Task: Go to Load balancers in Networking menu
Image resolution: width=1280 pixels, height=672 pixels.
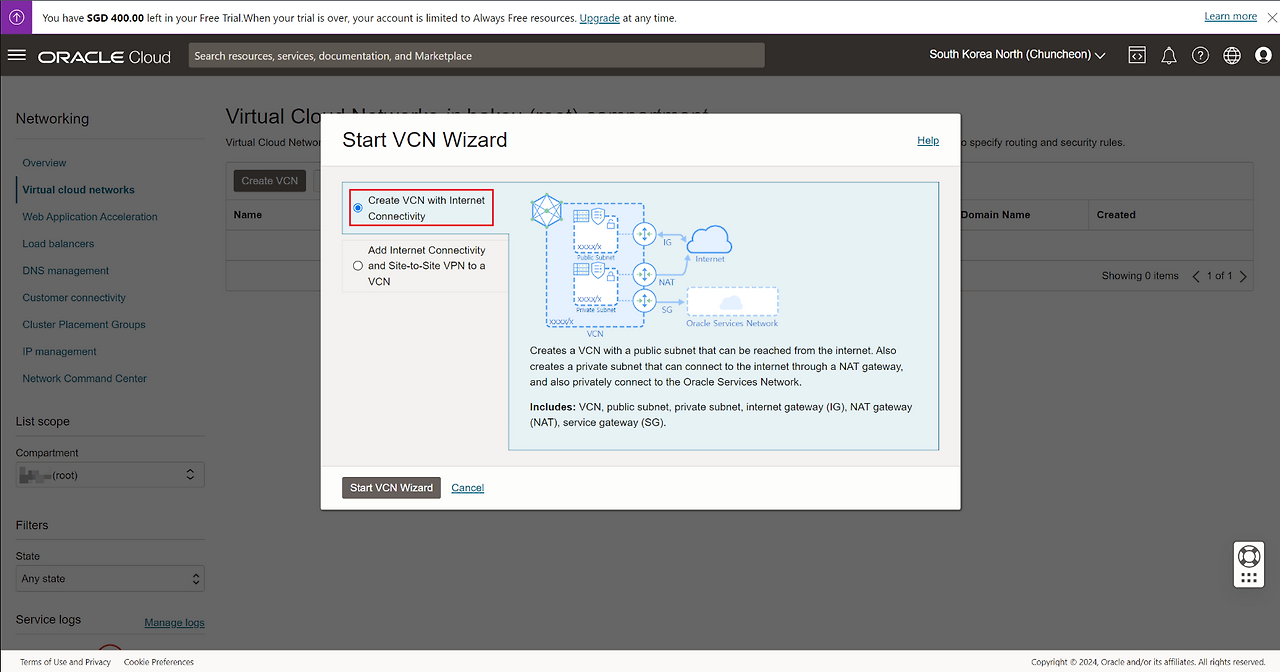Action: coord(58,244)
